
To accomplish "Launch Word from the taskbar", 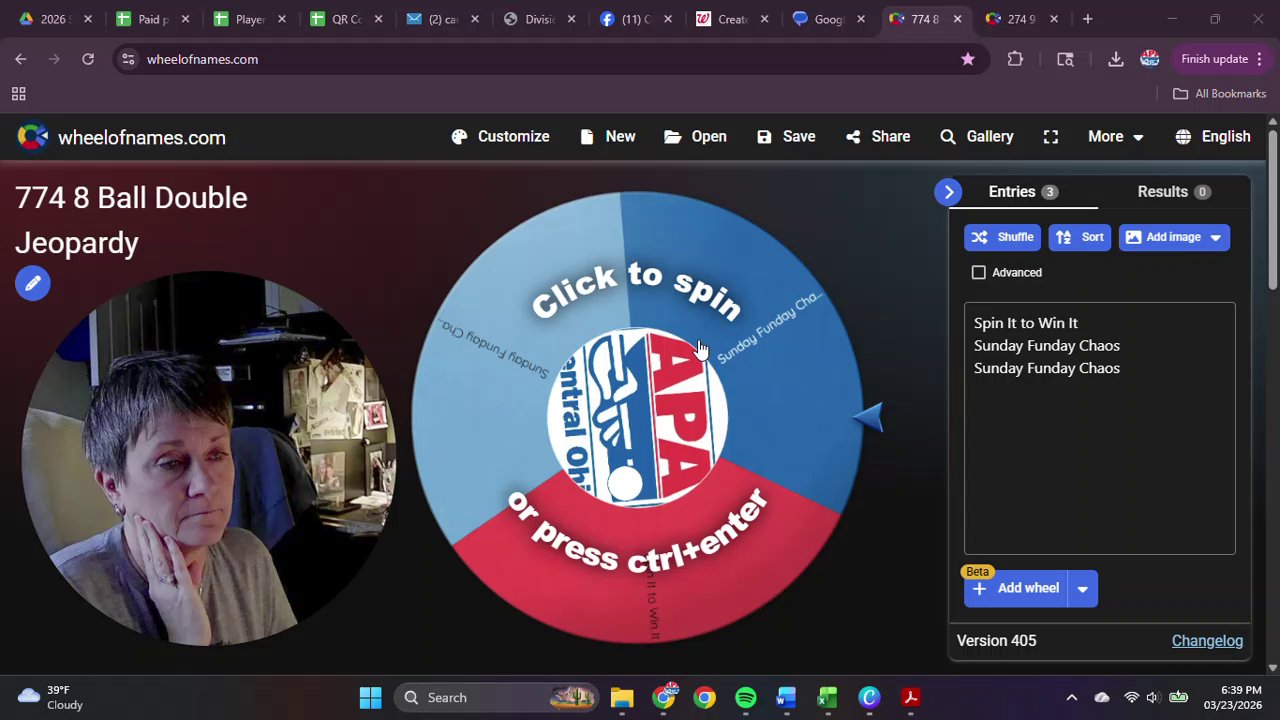I will coord(786,697).
